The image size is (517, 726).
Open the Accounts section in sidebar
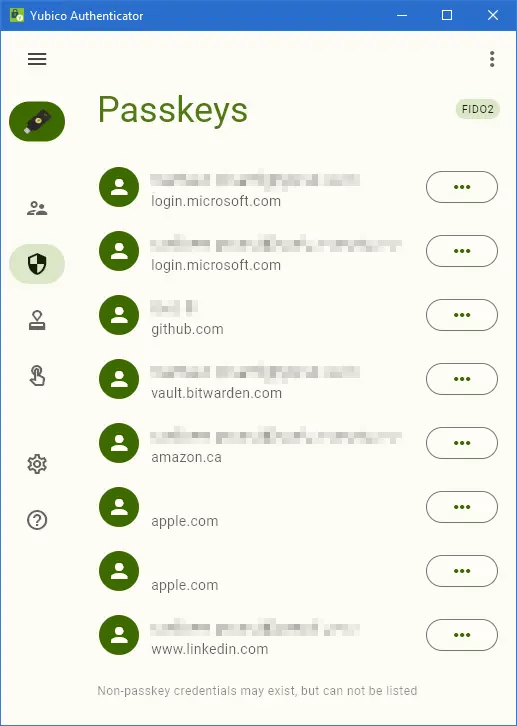37,208
